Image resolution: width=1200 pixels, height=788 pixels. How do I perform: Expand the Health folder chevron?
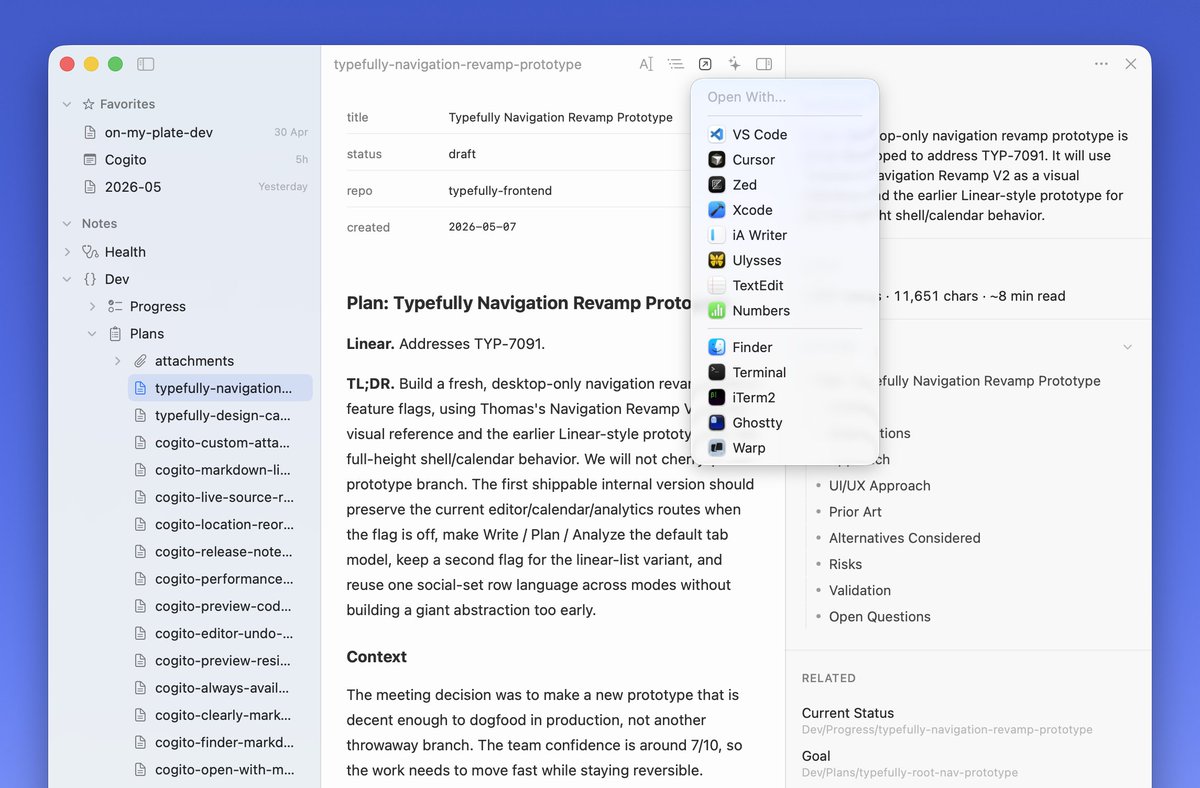tap(67, 252)
